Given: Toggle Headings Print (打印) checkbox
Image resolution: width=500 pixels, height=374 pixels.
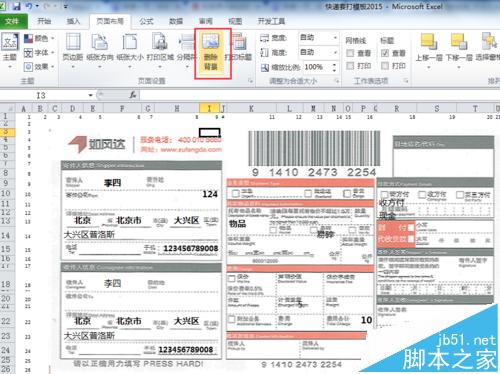Looking at the screenshot, I should pyautogui.click(x=385, y=66).
